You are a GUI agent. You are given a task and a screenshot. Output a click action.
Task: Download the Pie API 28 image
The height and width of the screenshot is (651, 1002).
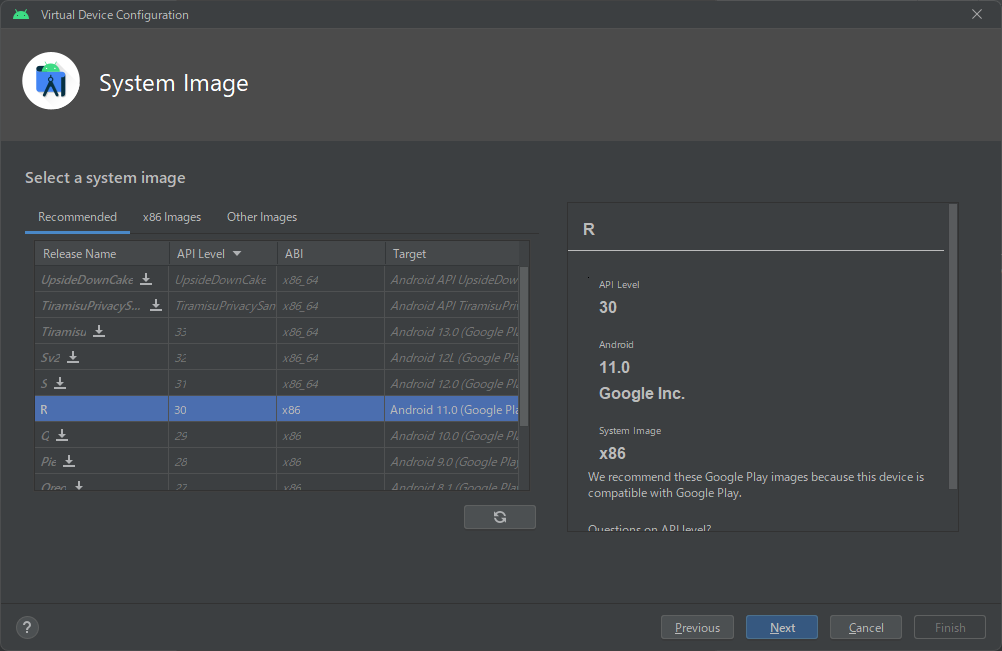[x=69, y=461]
